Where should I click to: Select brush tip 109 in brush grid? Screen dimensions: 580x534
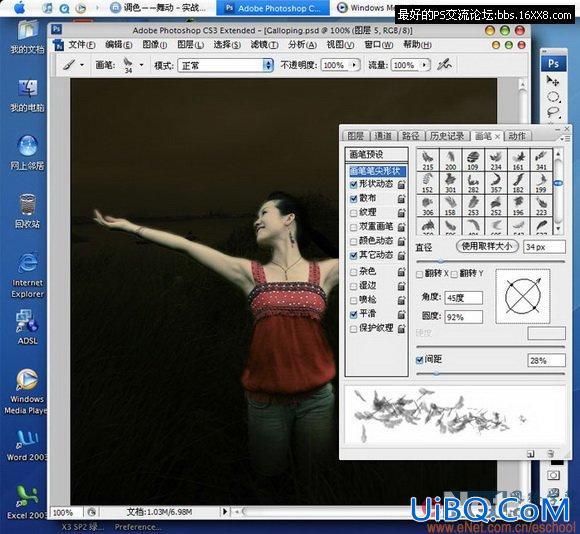pyautogui.click(x=473, y=160)
